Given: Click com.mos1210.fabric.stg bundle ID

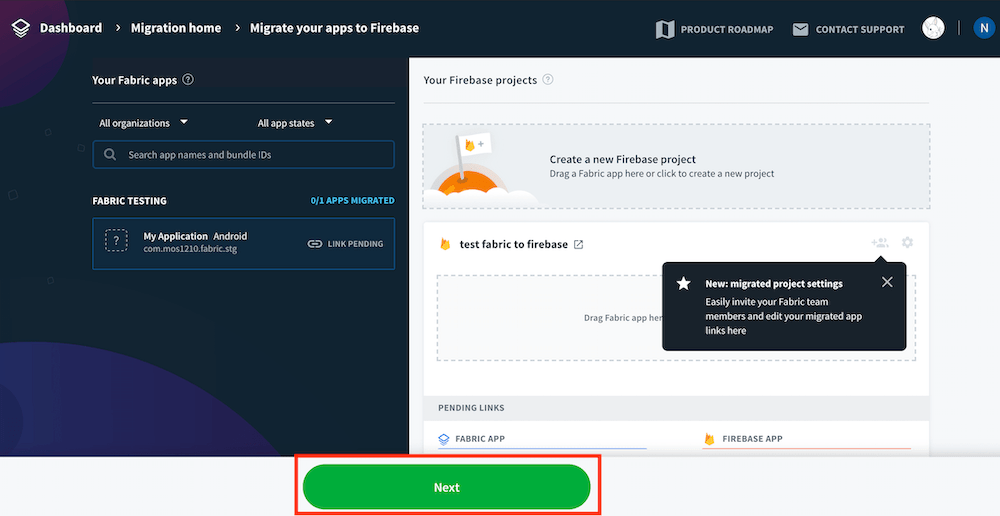Looking at the screenshot, I should (x=190, y=249).
